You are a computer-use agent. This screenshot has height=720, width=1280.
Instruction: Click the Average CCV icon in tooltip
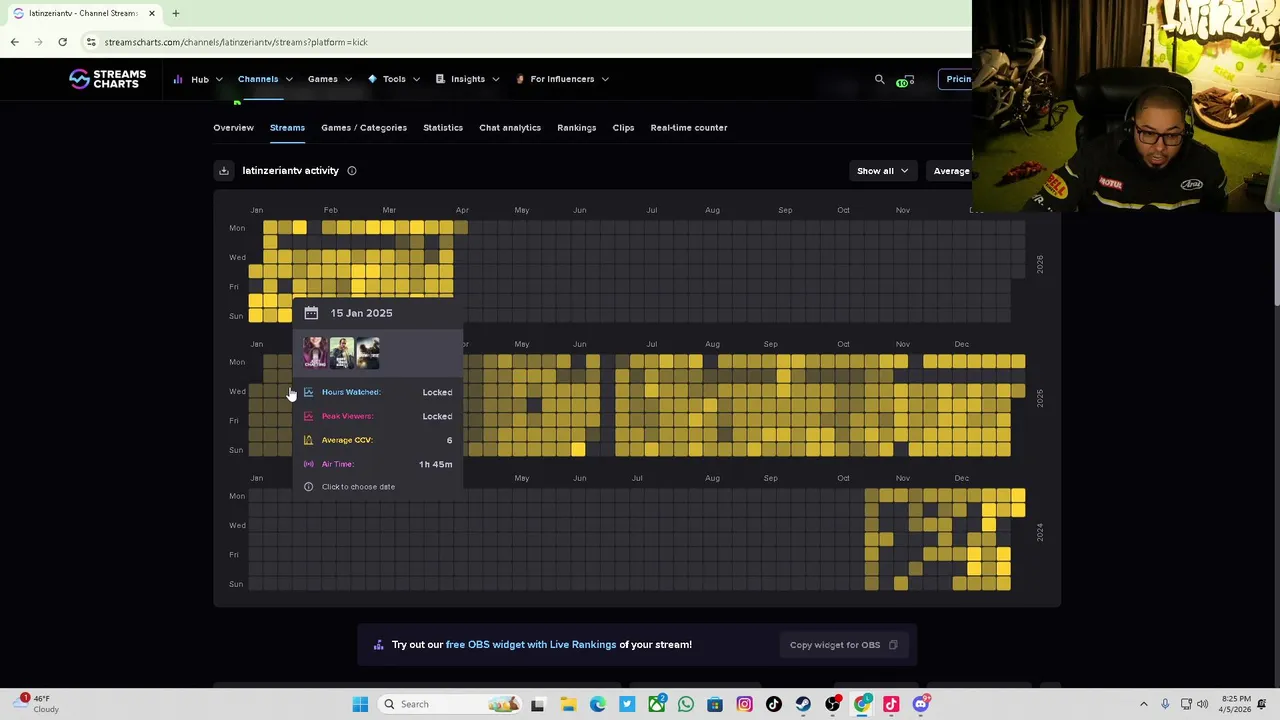[308, 440]
